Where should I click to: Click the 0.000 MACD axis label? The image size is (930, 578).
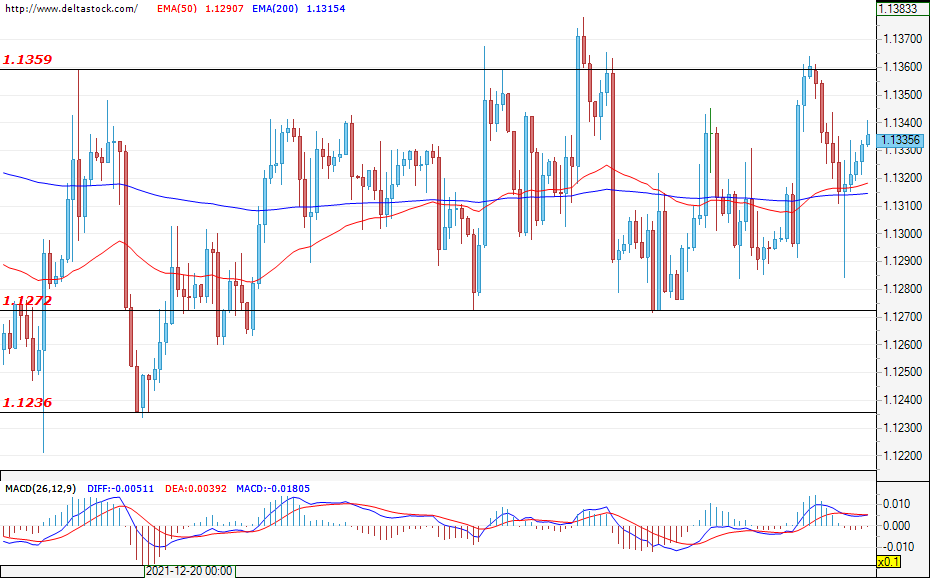click(x=898, y=525)
